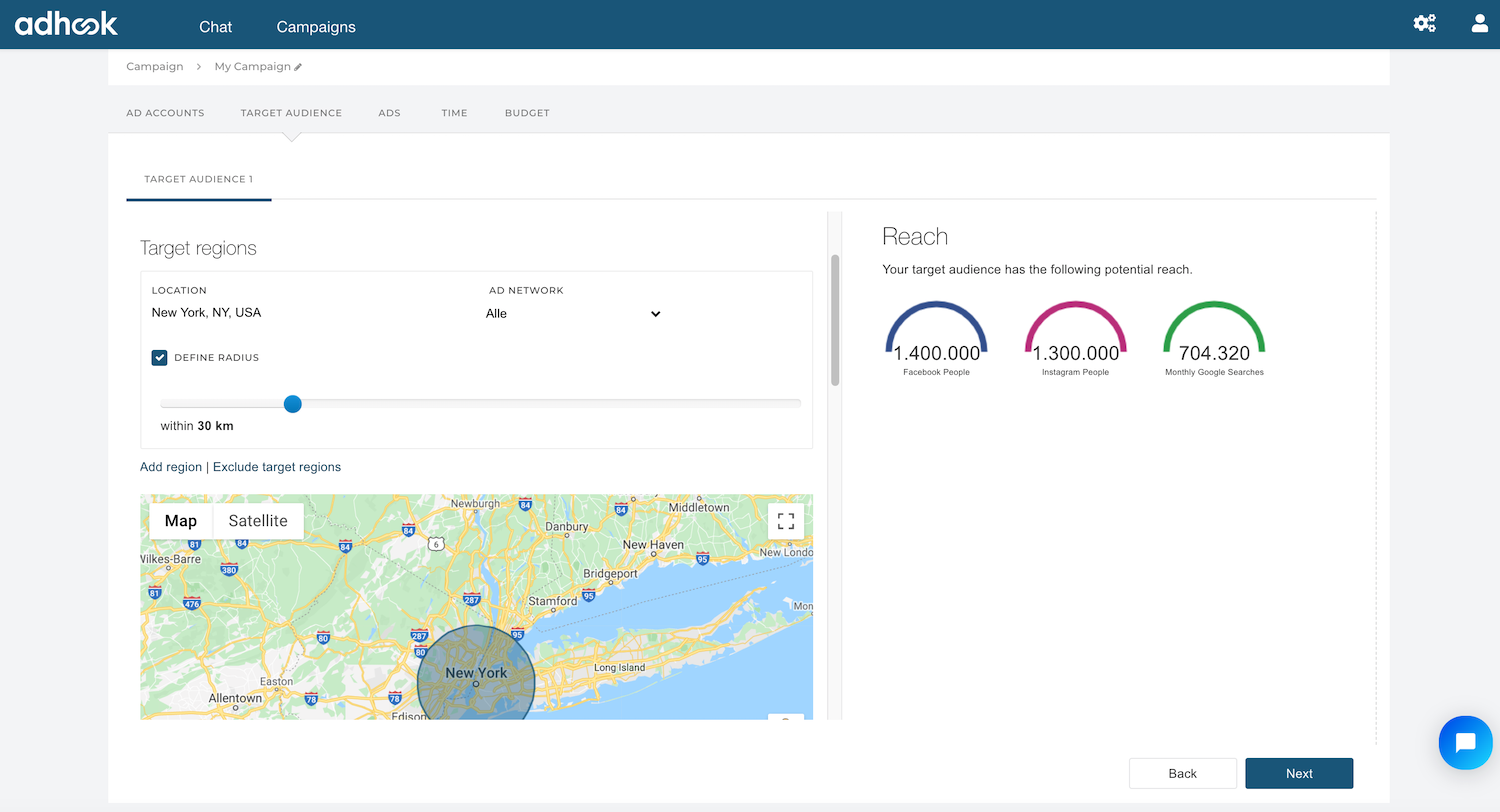This screenshot has height=812, width=1500.
Task: Click the Location field New York, NY, USA
Action: coord(206,313)
